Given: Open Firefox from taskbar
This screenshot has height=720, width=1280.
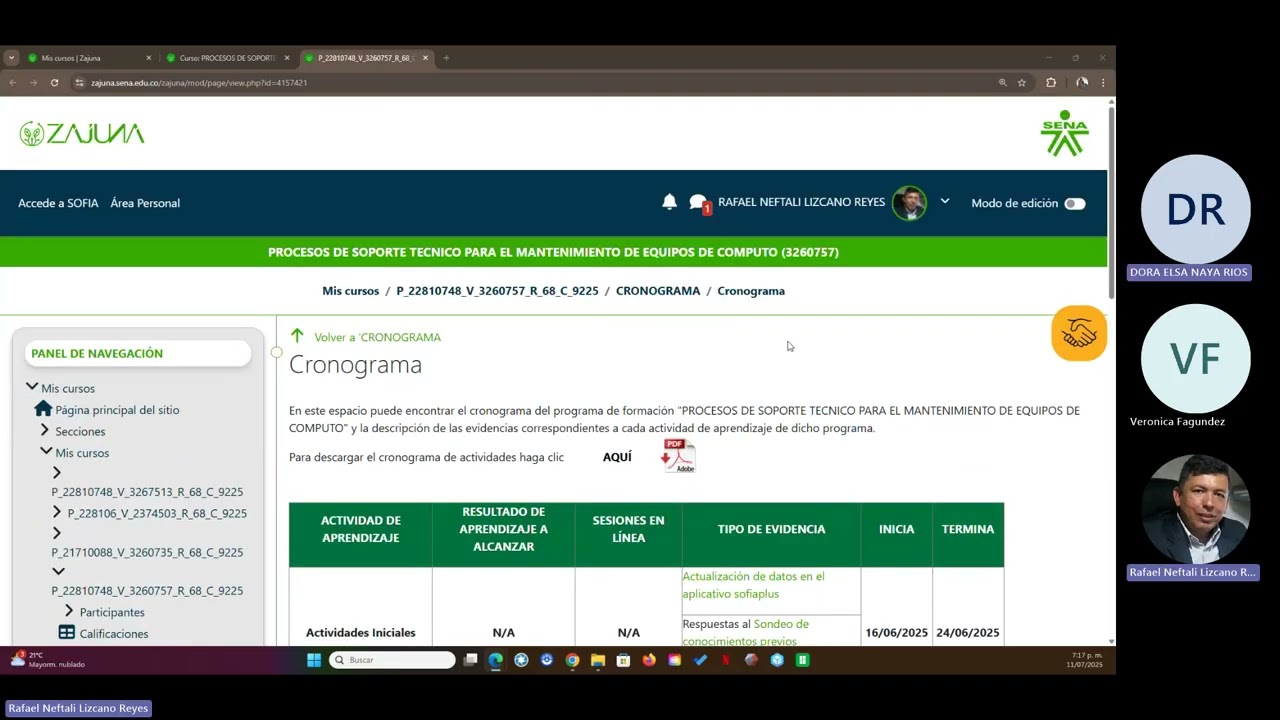Looking at the screenshot, I should (649, 660).
